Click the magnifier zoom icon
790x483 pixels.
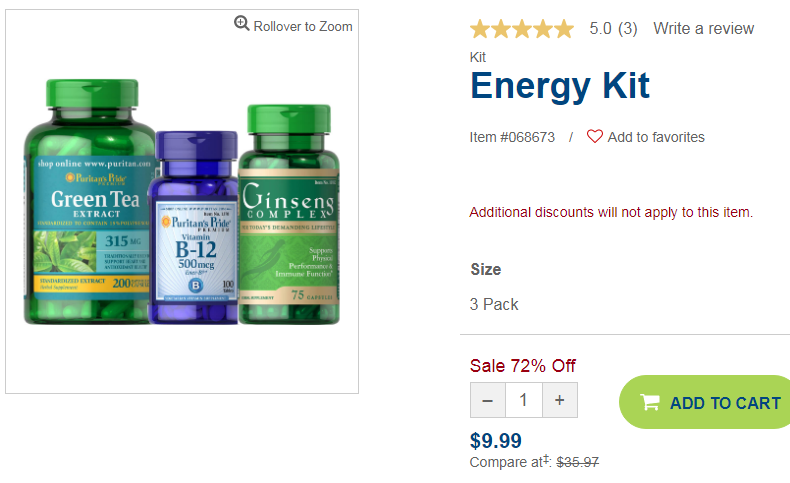click(241, 23)
